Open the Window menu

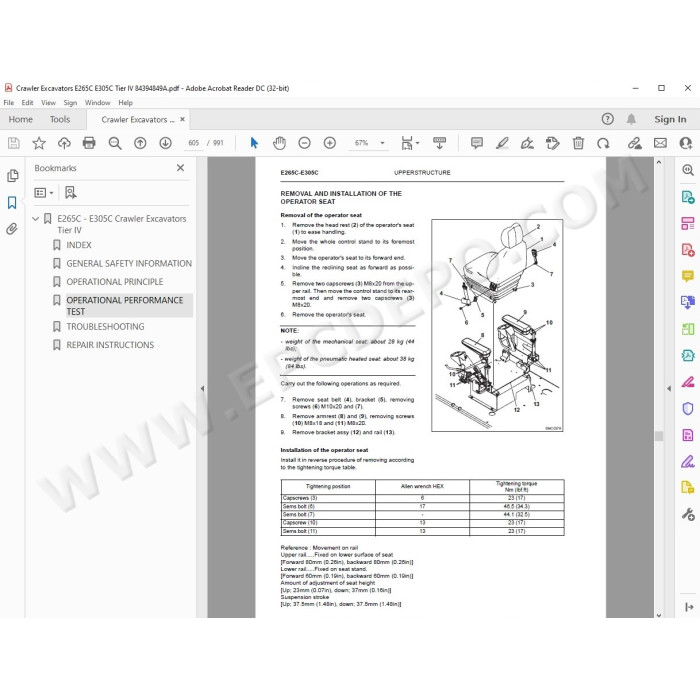pos(97,103)
